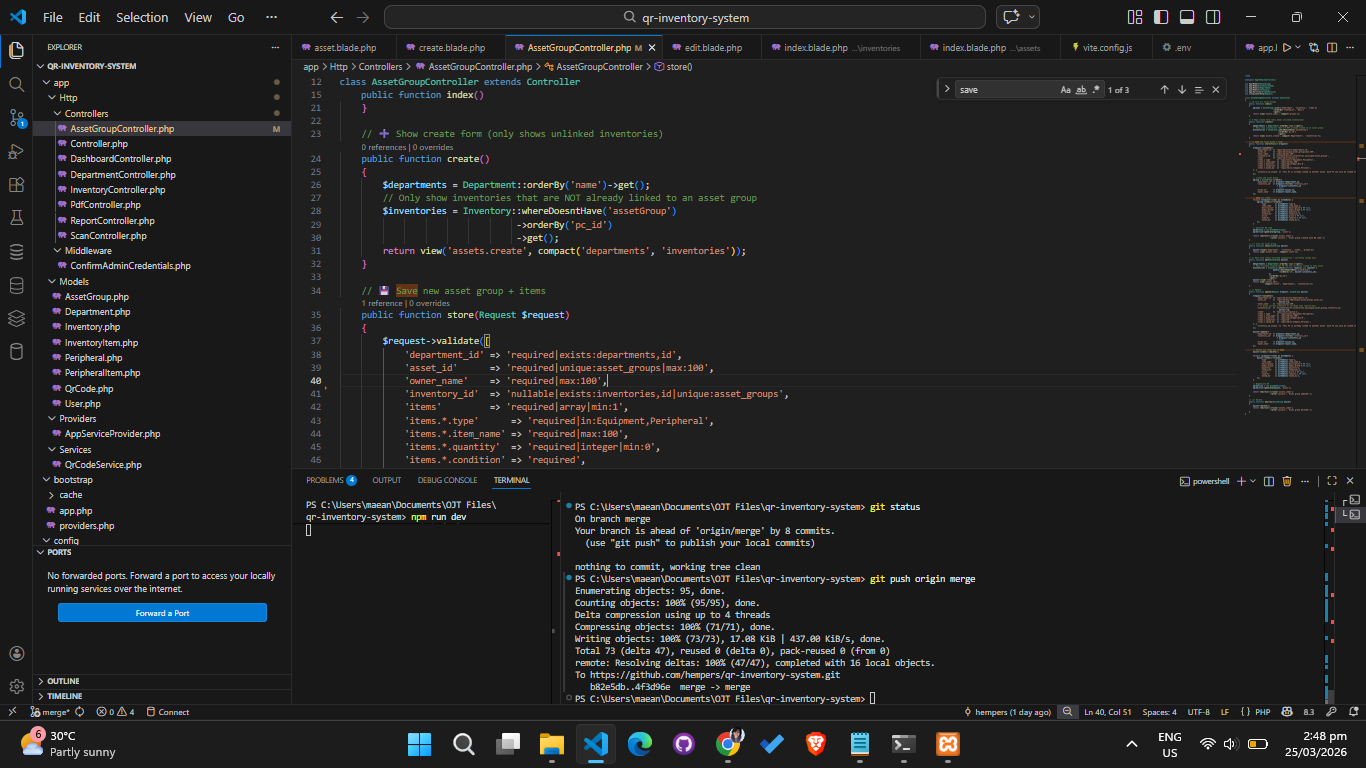This screenshot has width=1366, height=768.
Task: Switch to the vite.config.js tab
Action: pyautogui.click(x=1107, y=47)
